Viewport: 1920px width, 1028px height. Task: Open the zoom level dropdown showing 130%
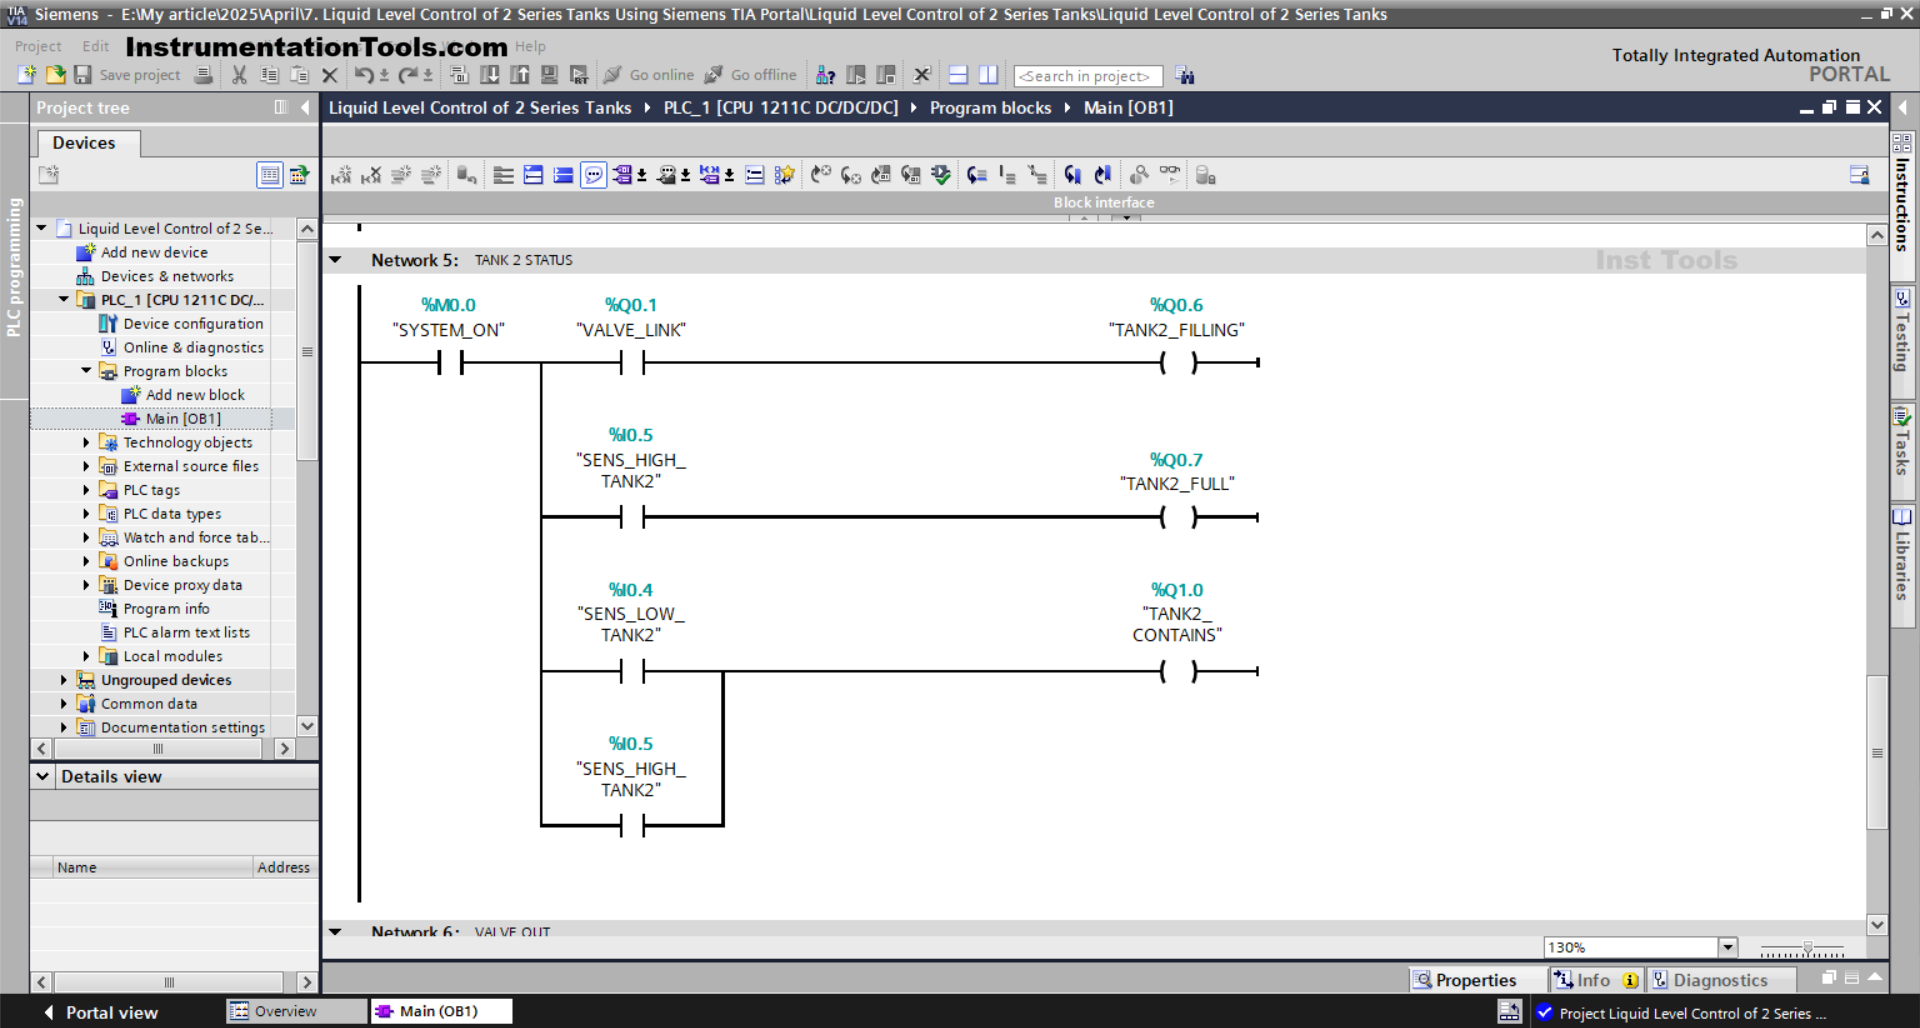(1727, 947)
